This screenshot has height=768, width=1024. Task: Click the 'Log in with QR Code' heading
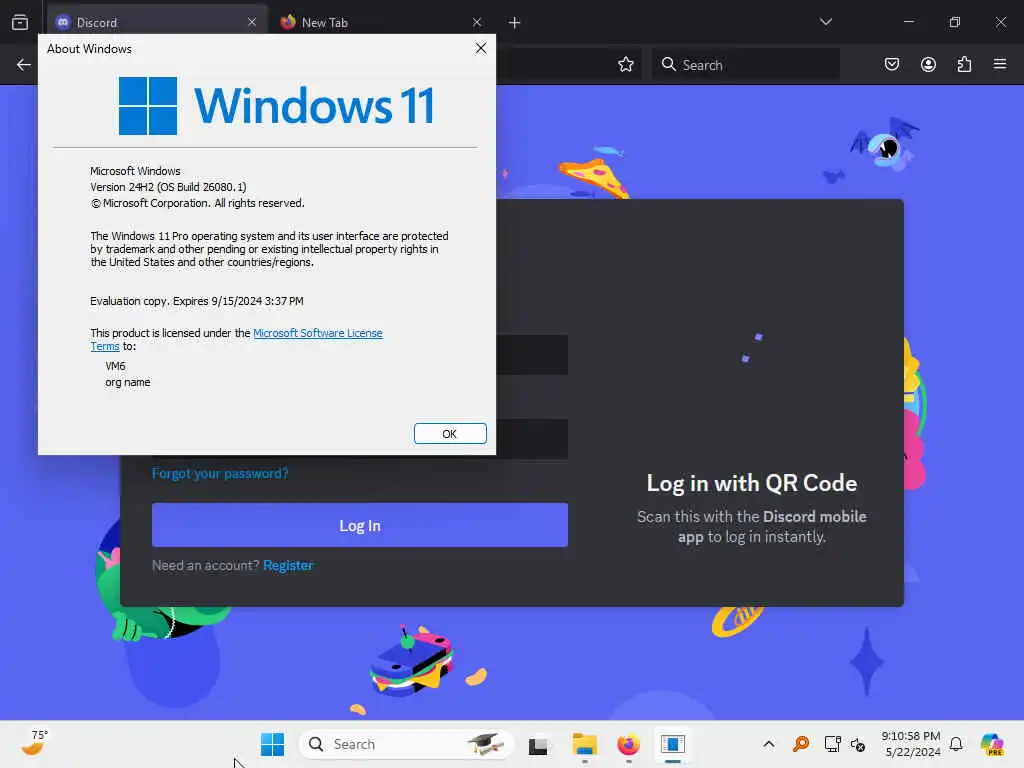click(752, 483)
